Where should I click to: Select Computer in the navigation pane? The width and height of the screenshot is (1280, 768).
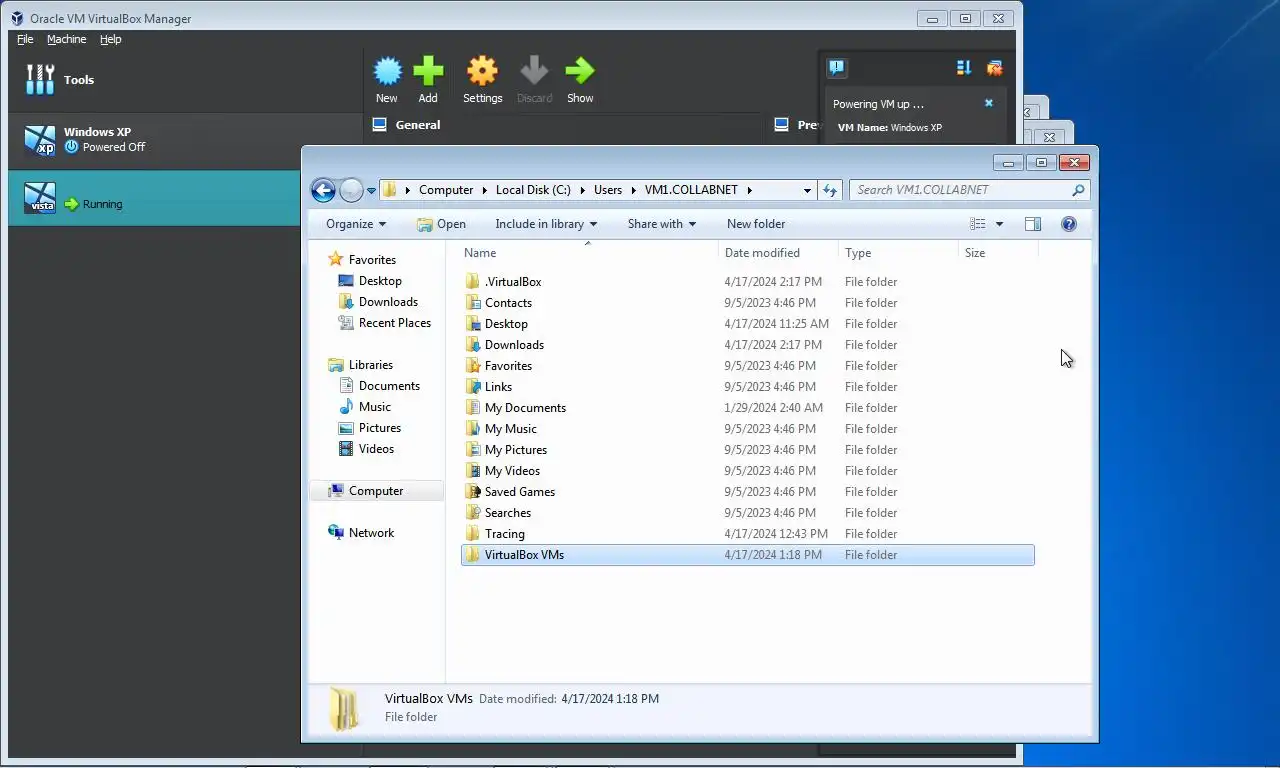click(x=376, y=491)
